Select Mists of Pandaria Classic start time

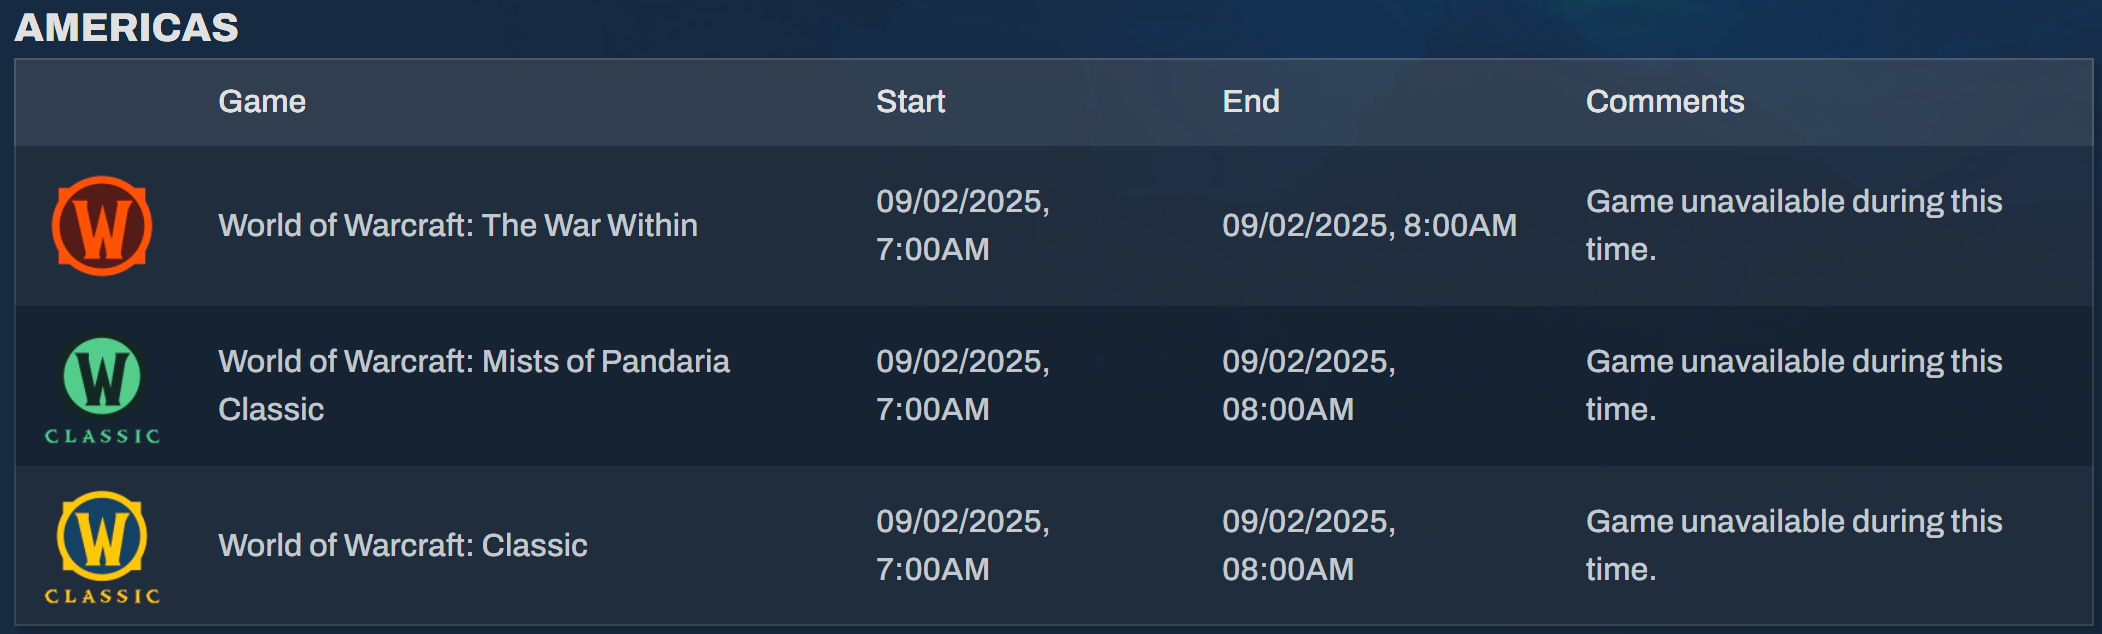coord(963,385)
